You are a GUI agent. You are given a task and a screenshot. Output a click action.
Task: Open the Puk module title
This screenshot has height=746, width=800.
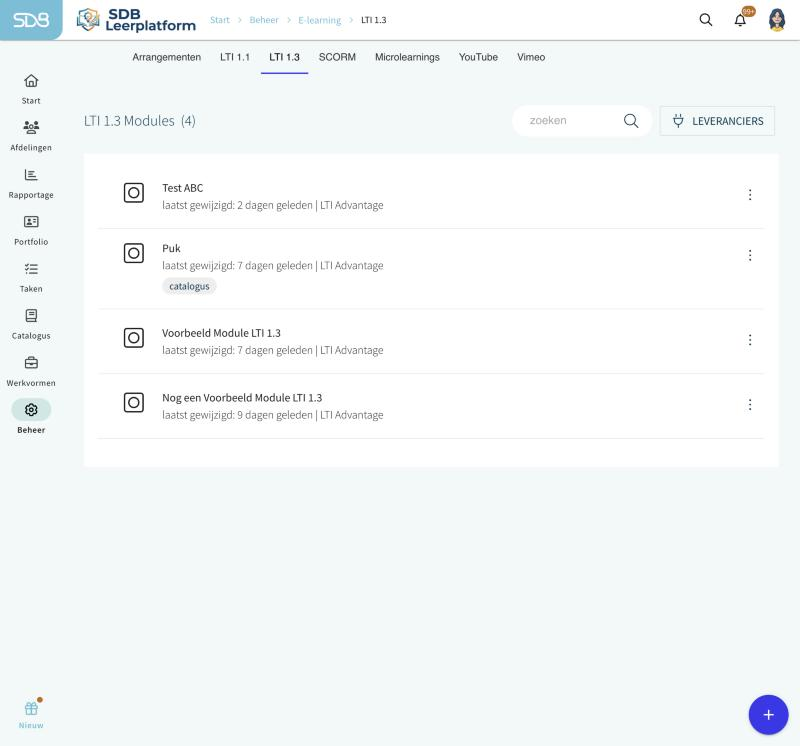[x=171, y=248]
